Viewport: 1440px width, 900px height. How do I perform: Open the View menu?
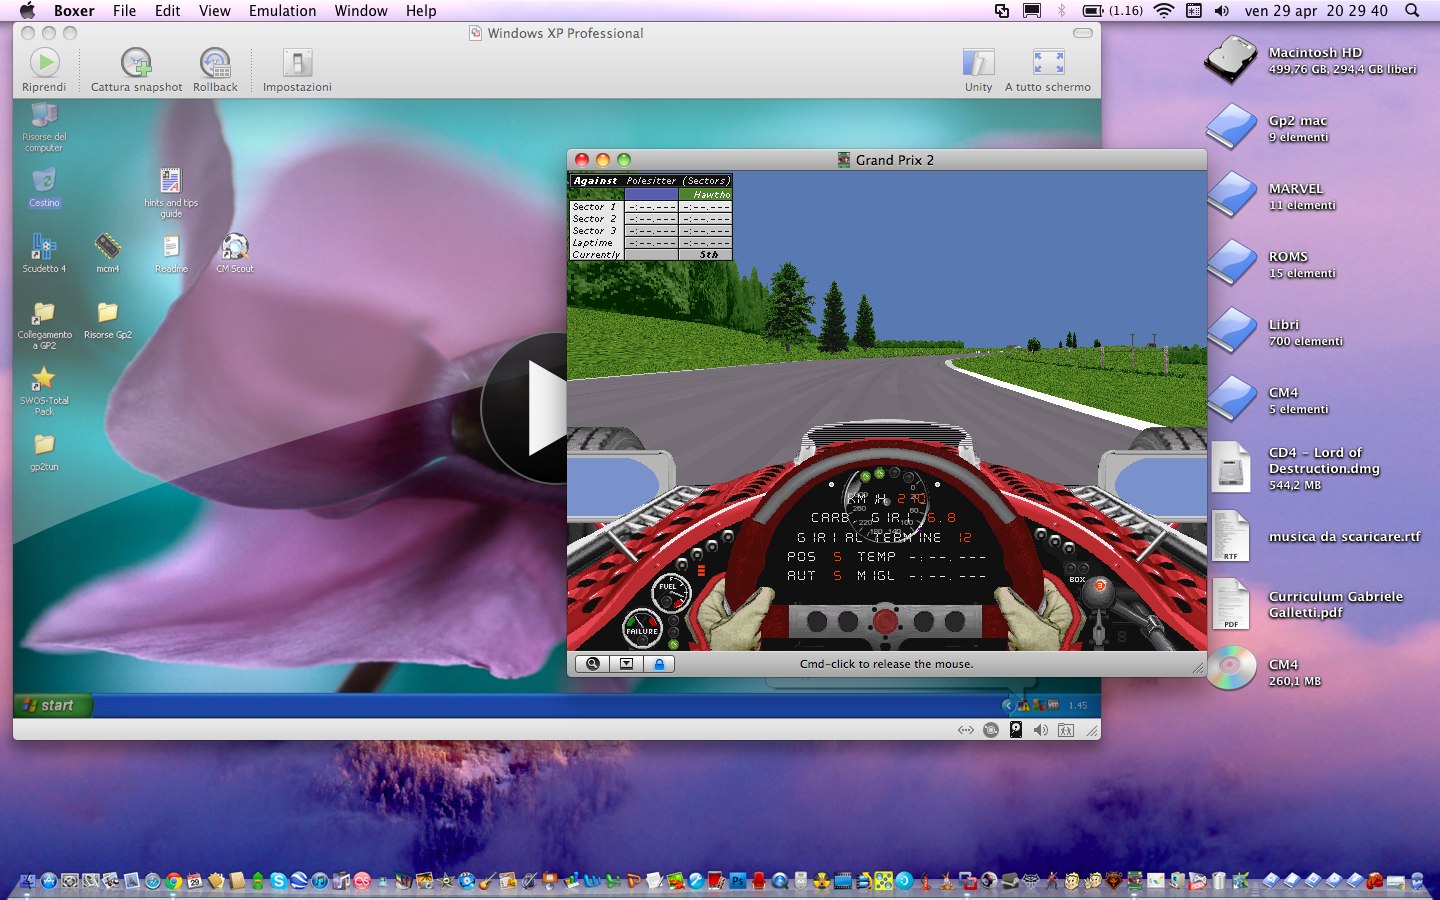(x=214, y=11)
